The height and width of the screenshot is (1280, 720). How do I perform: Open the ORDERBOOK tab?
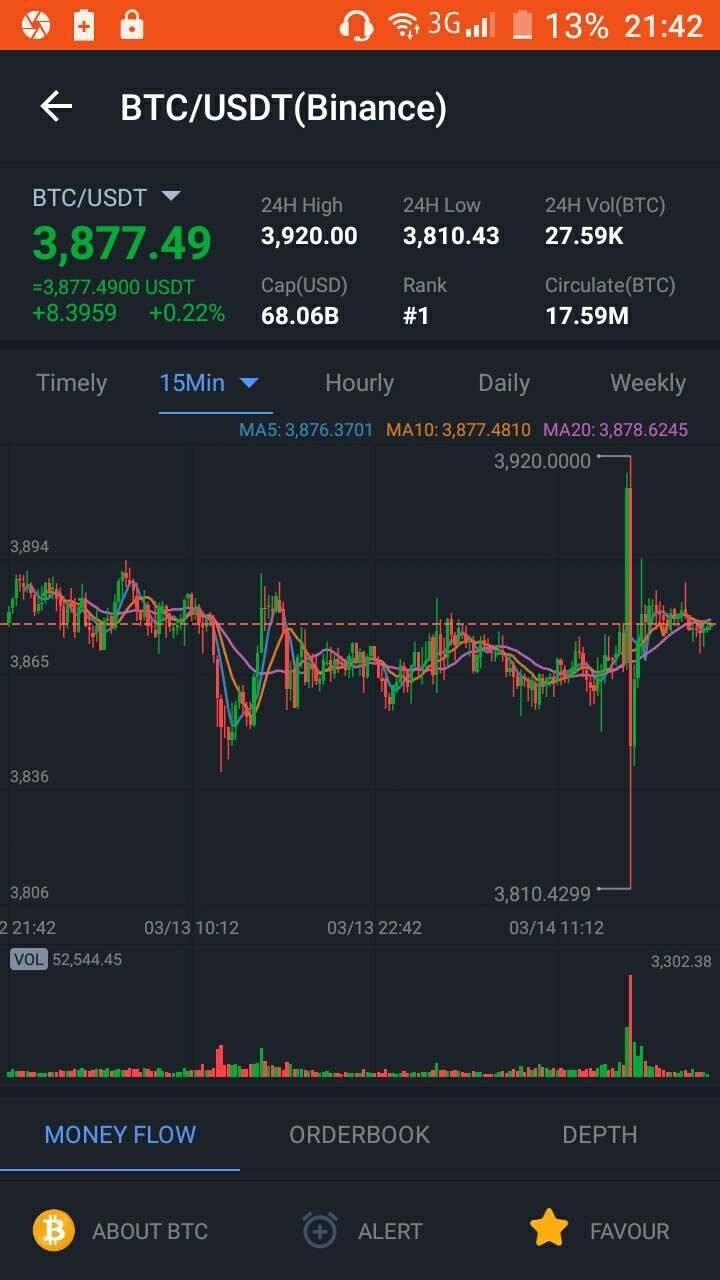pos(359,1134)
